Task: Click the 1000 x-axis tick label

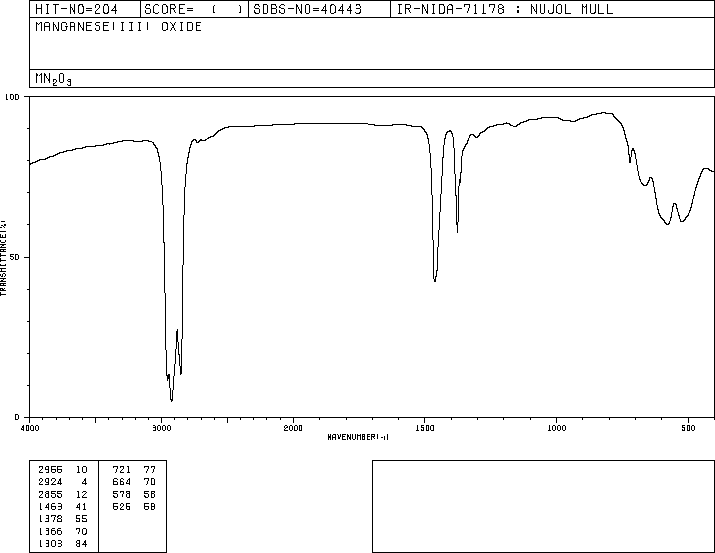Action: 556,428
